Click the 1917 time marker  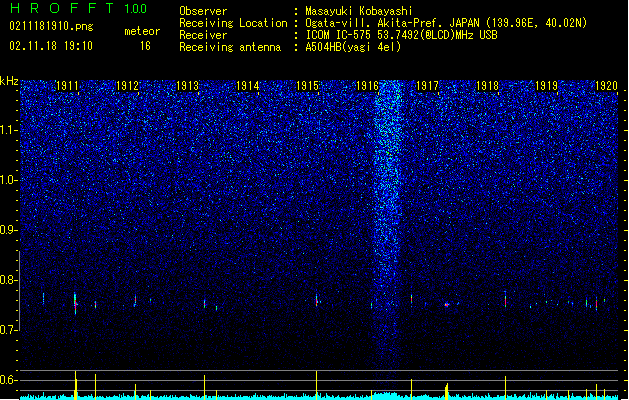427,86
